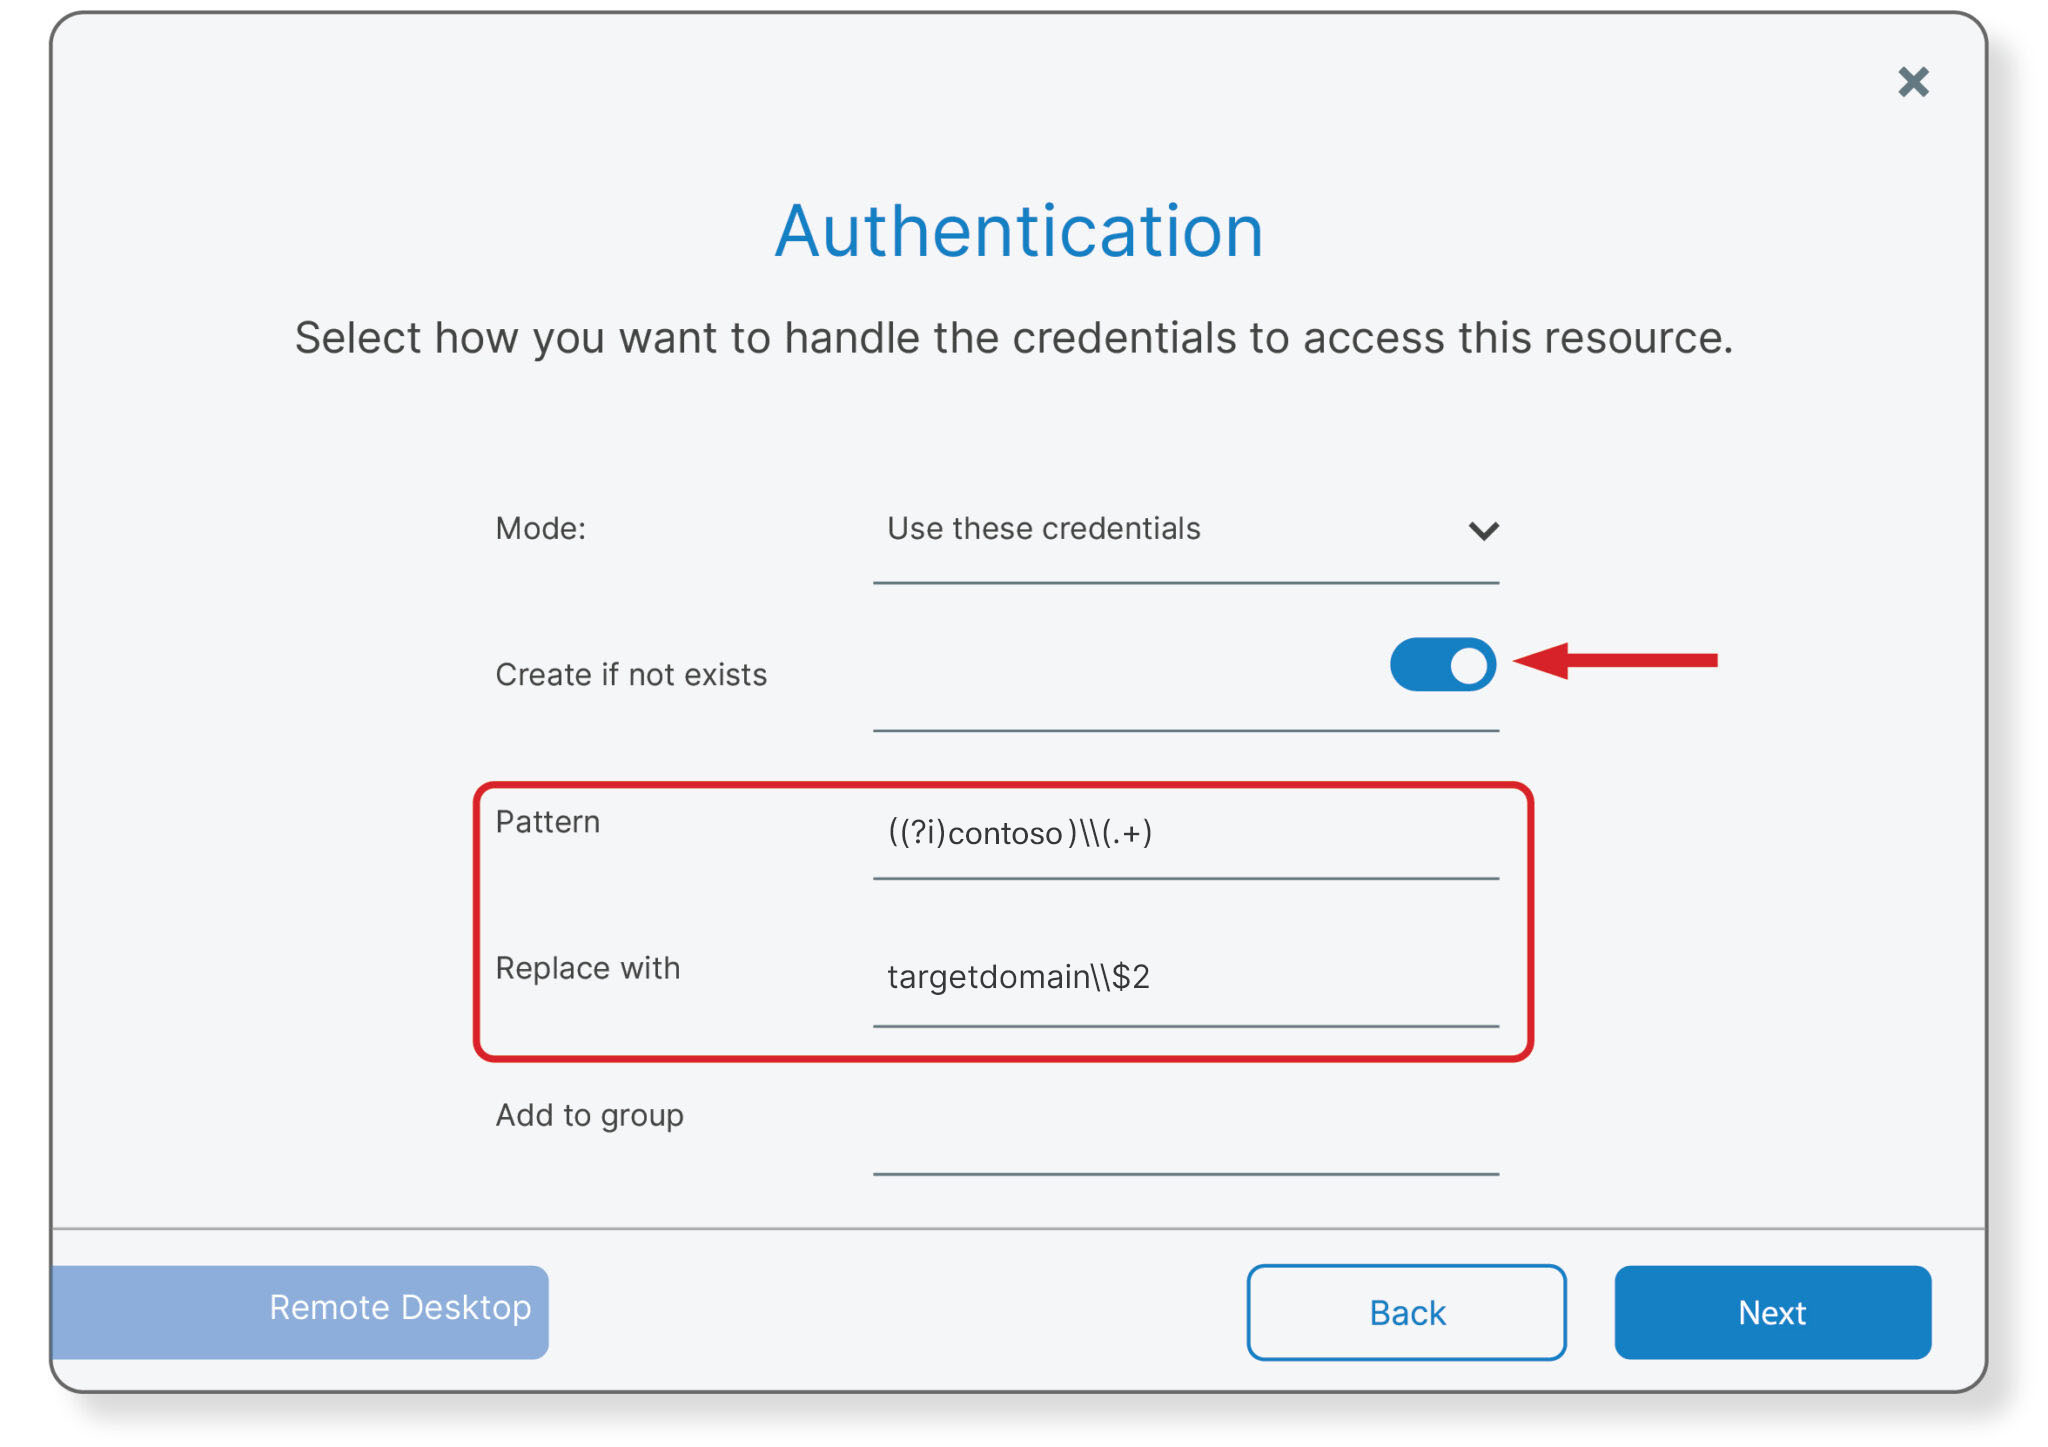The width and height of the screenshot is (2048, 1447).
Task: Click the 'Select how you want to handle' subtitle
Action: click(x=1013, y=338)
